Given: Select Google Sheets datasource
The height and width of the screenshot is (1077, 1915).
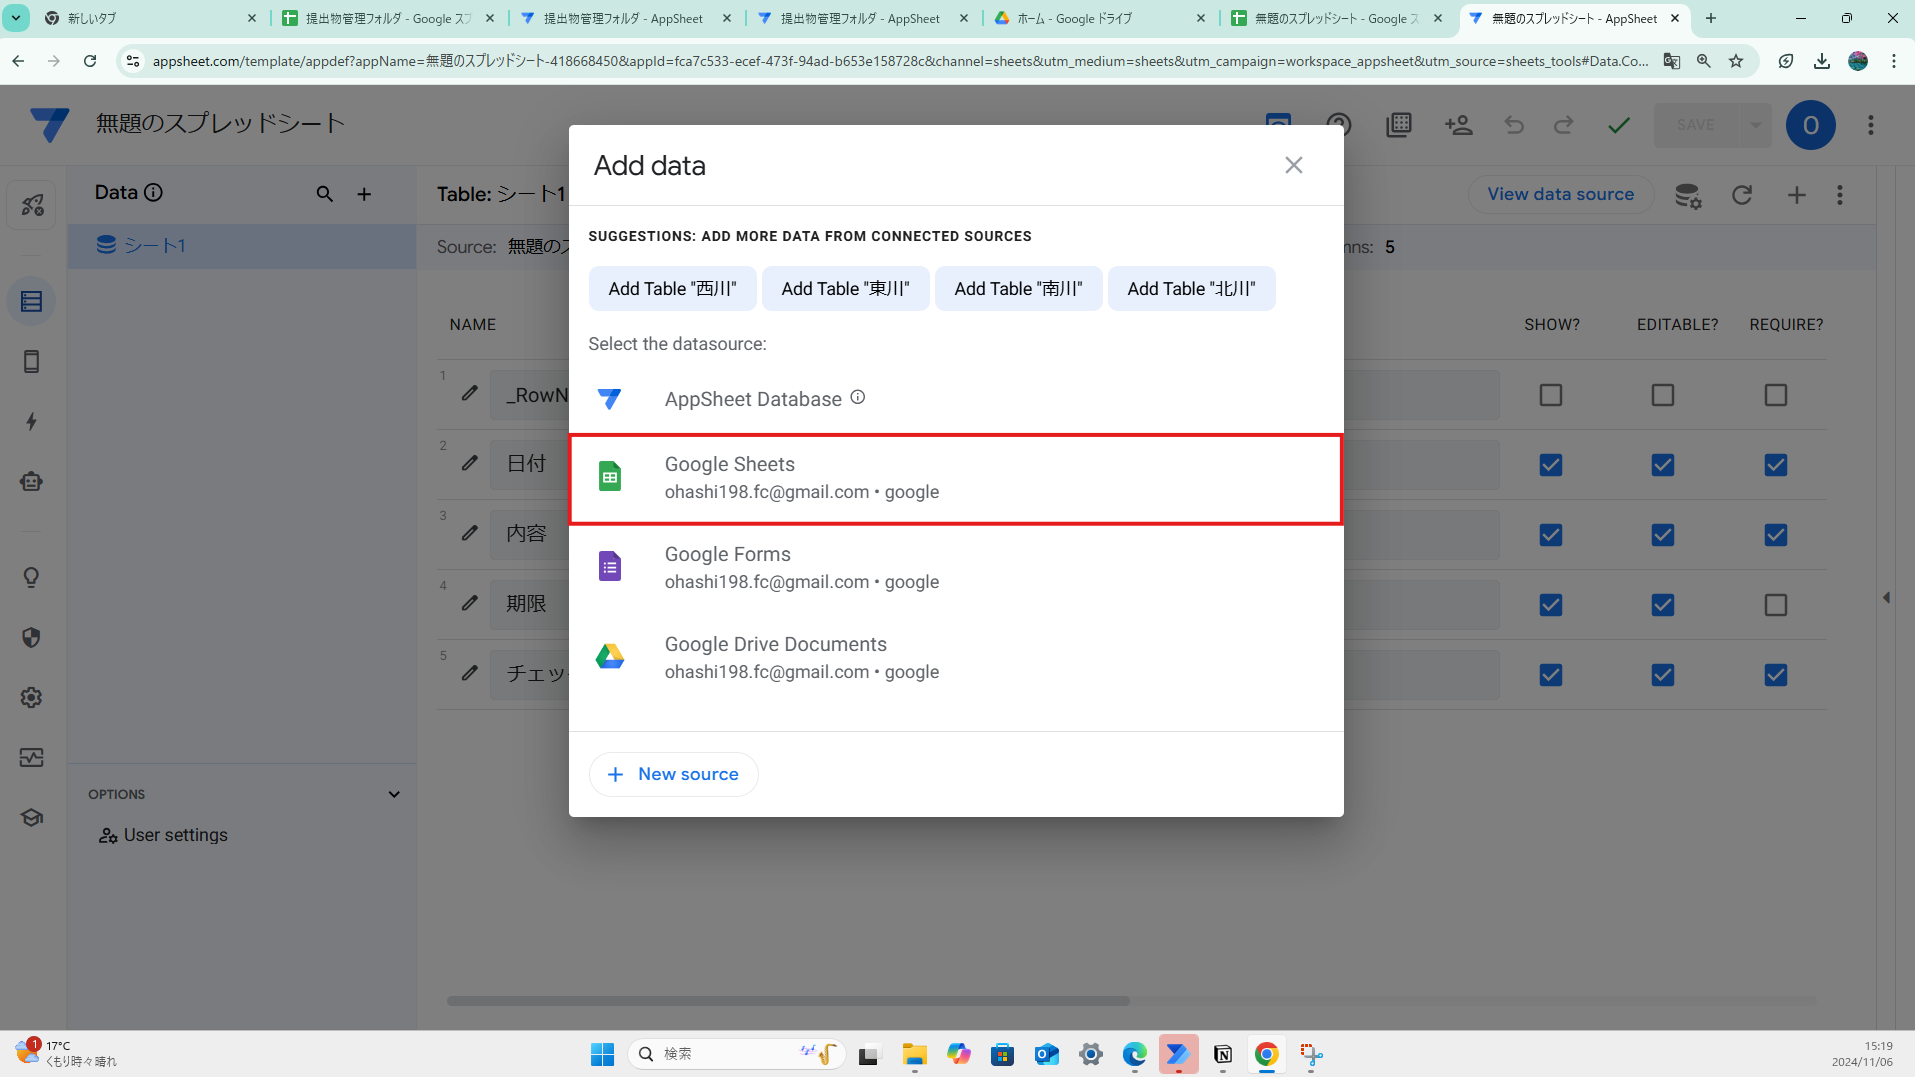Looking at the screenshot, I should point(955,479).
